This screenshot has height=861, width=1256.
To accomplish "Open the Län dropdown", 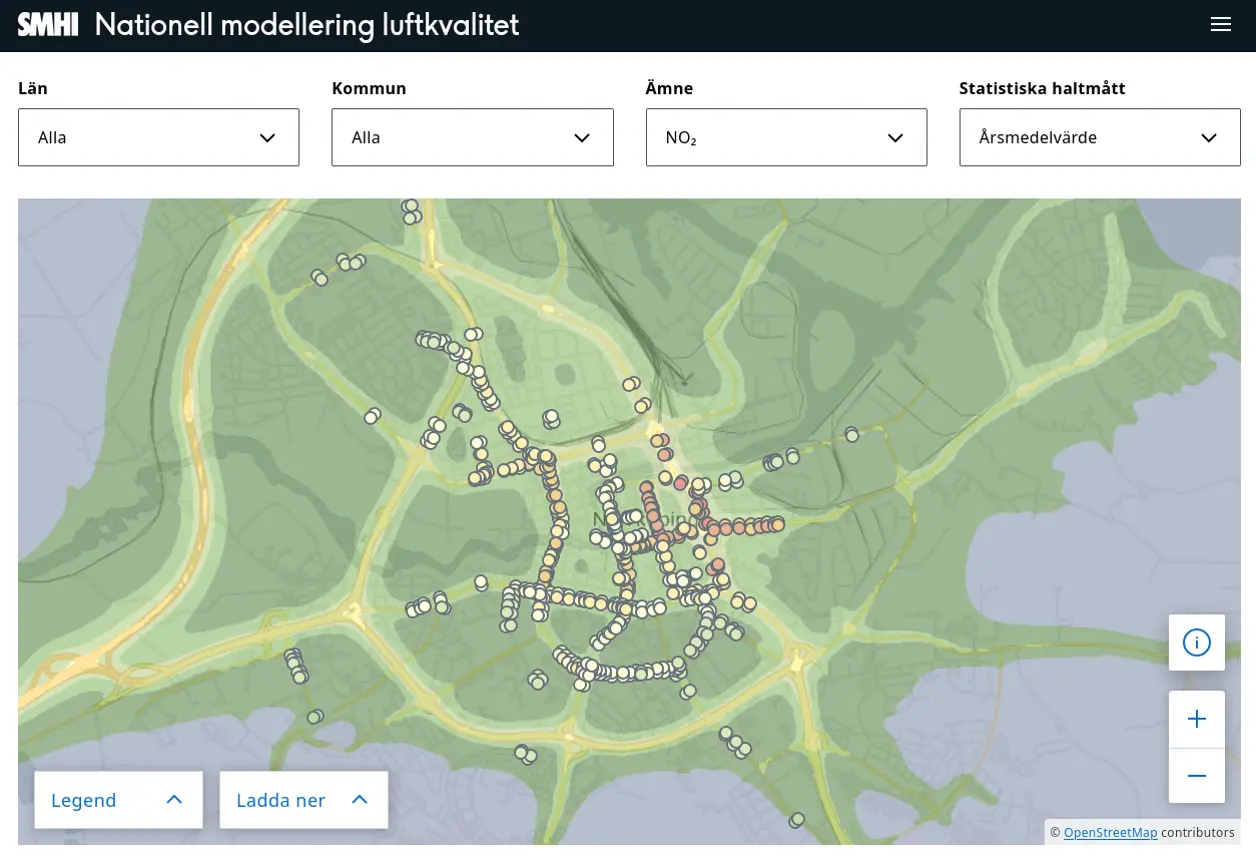I will click(158, 137).
